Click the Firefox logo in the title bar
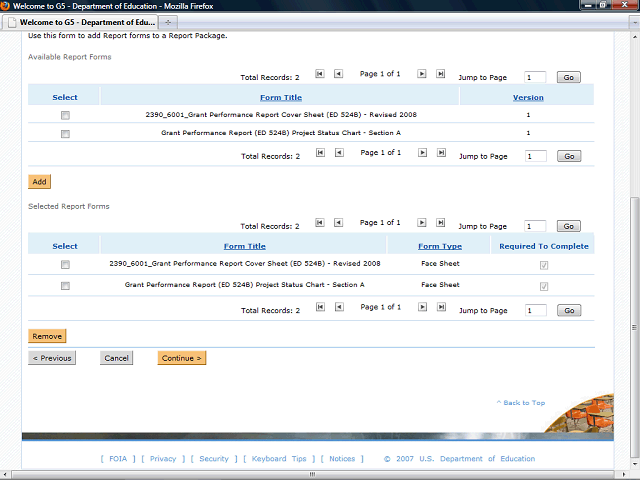Viewport: 640px width, 480px height. coord(5,6)
